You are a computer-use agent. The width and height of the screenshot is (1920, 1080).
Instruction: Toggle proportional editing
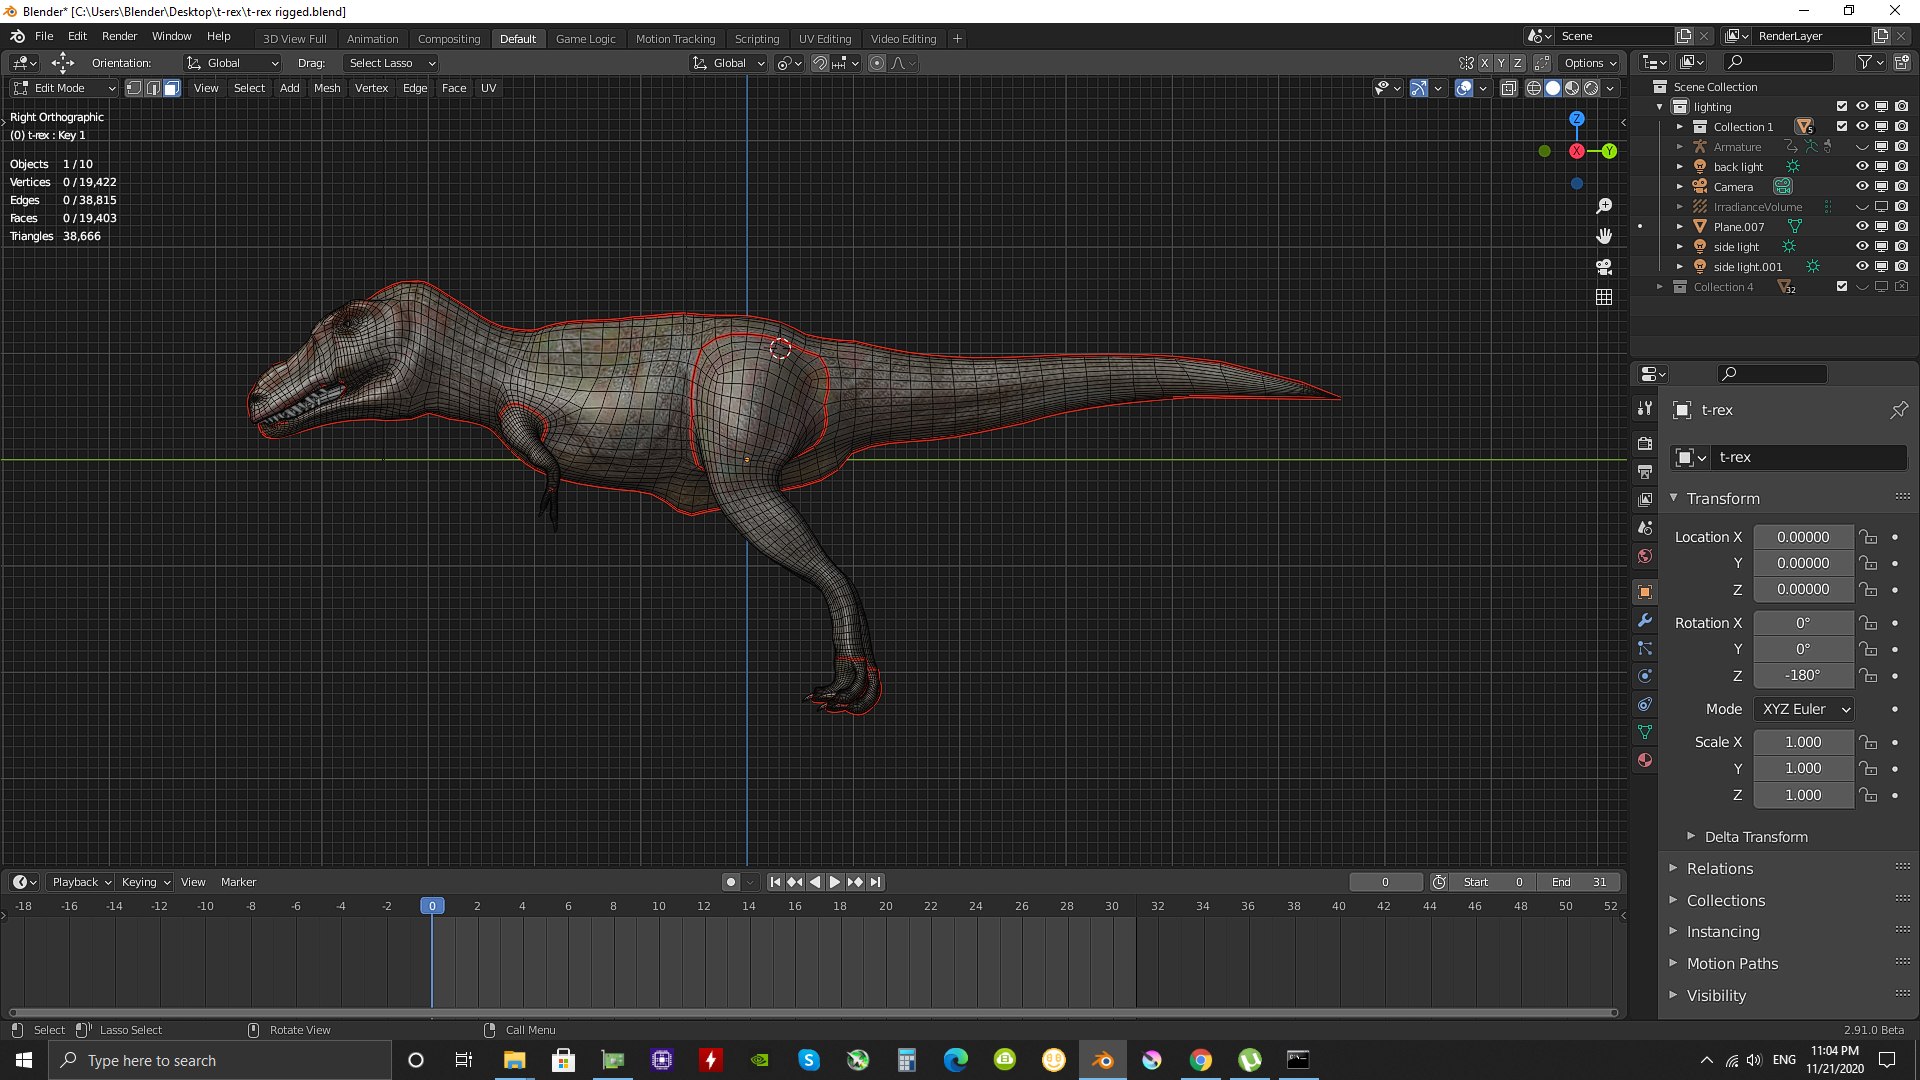tap(877, 63)
